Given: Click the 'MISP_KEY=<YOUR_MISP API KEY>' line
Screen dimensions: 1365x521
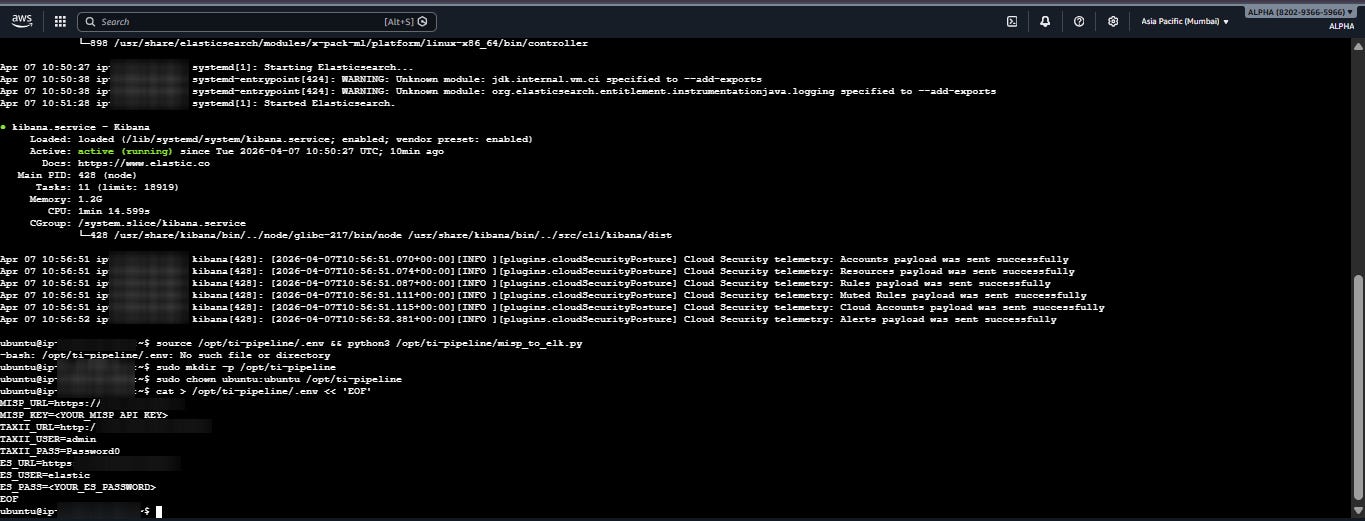Looking at the screenshot, I should pyautogui.click(x=84, y=415).
